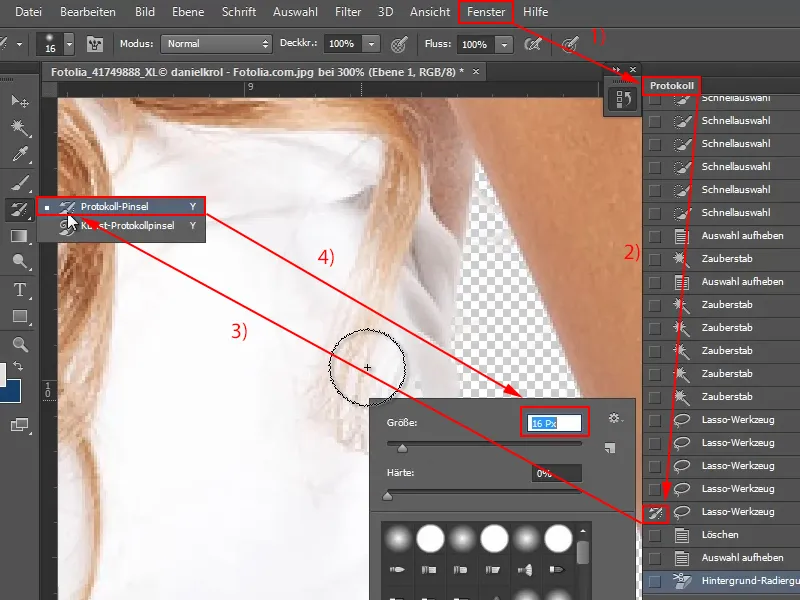The height and width of the screenshot is (600, 800).
Task: Click the Größe size input field
Action: (x=555, y=423)
